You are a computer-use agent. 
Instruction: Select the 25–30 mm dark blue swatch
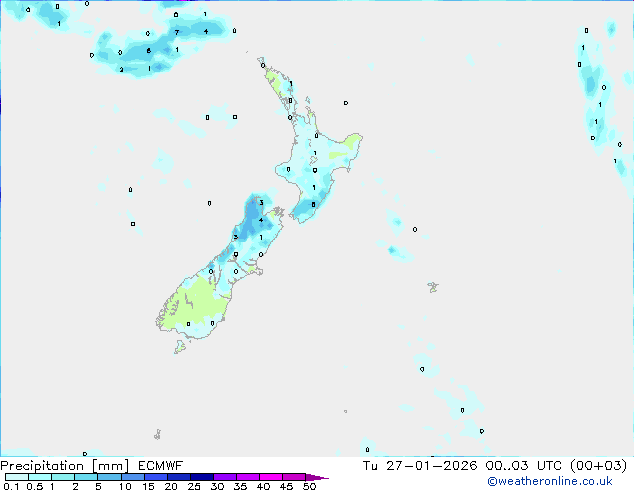(201, 477)
